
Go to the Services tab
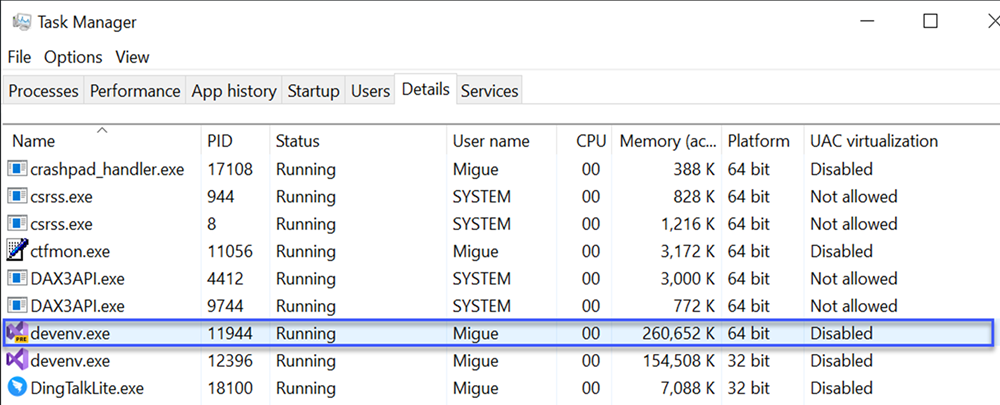tap(490, 91)
